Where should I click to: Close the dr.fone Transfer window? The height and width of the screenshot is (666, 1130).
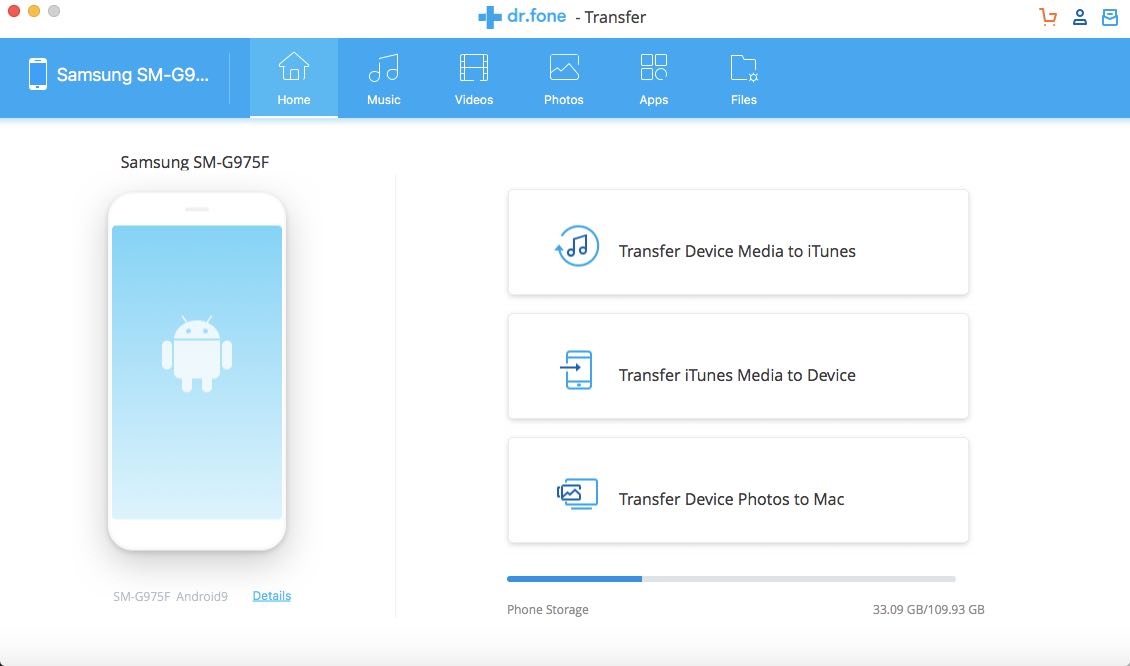click(x=14, y=11)
